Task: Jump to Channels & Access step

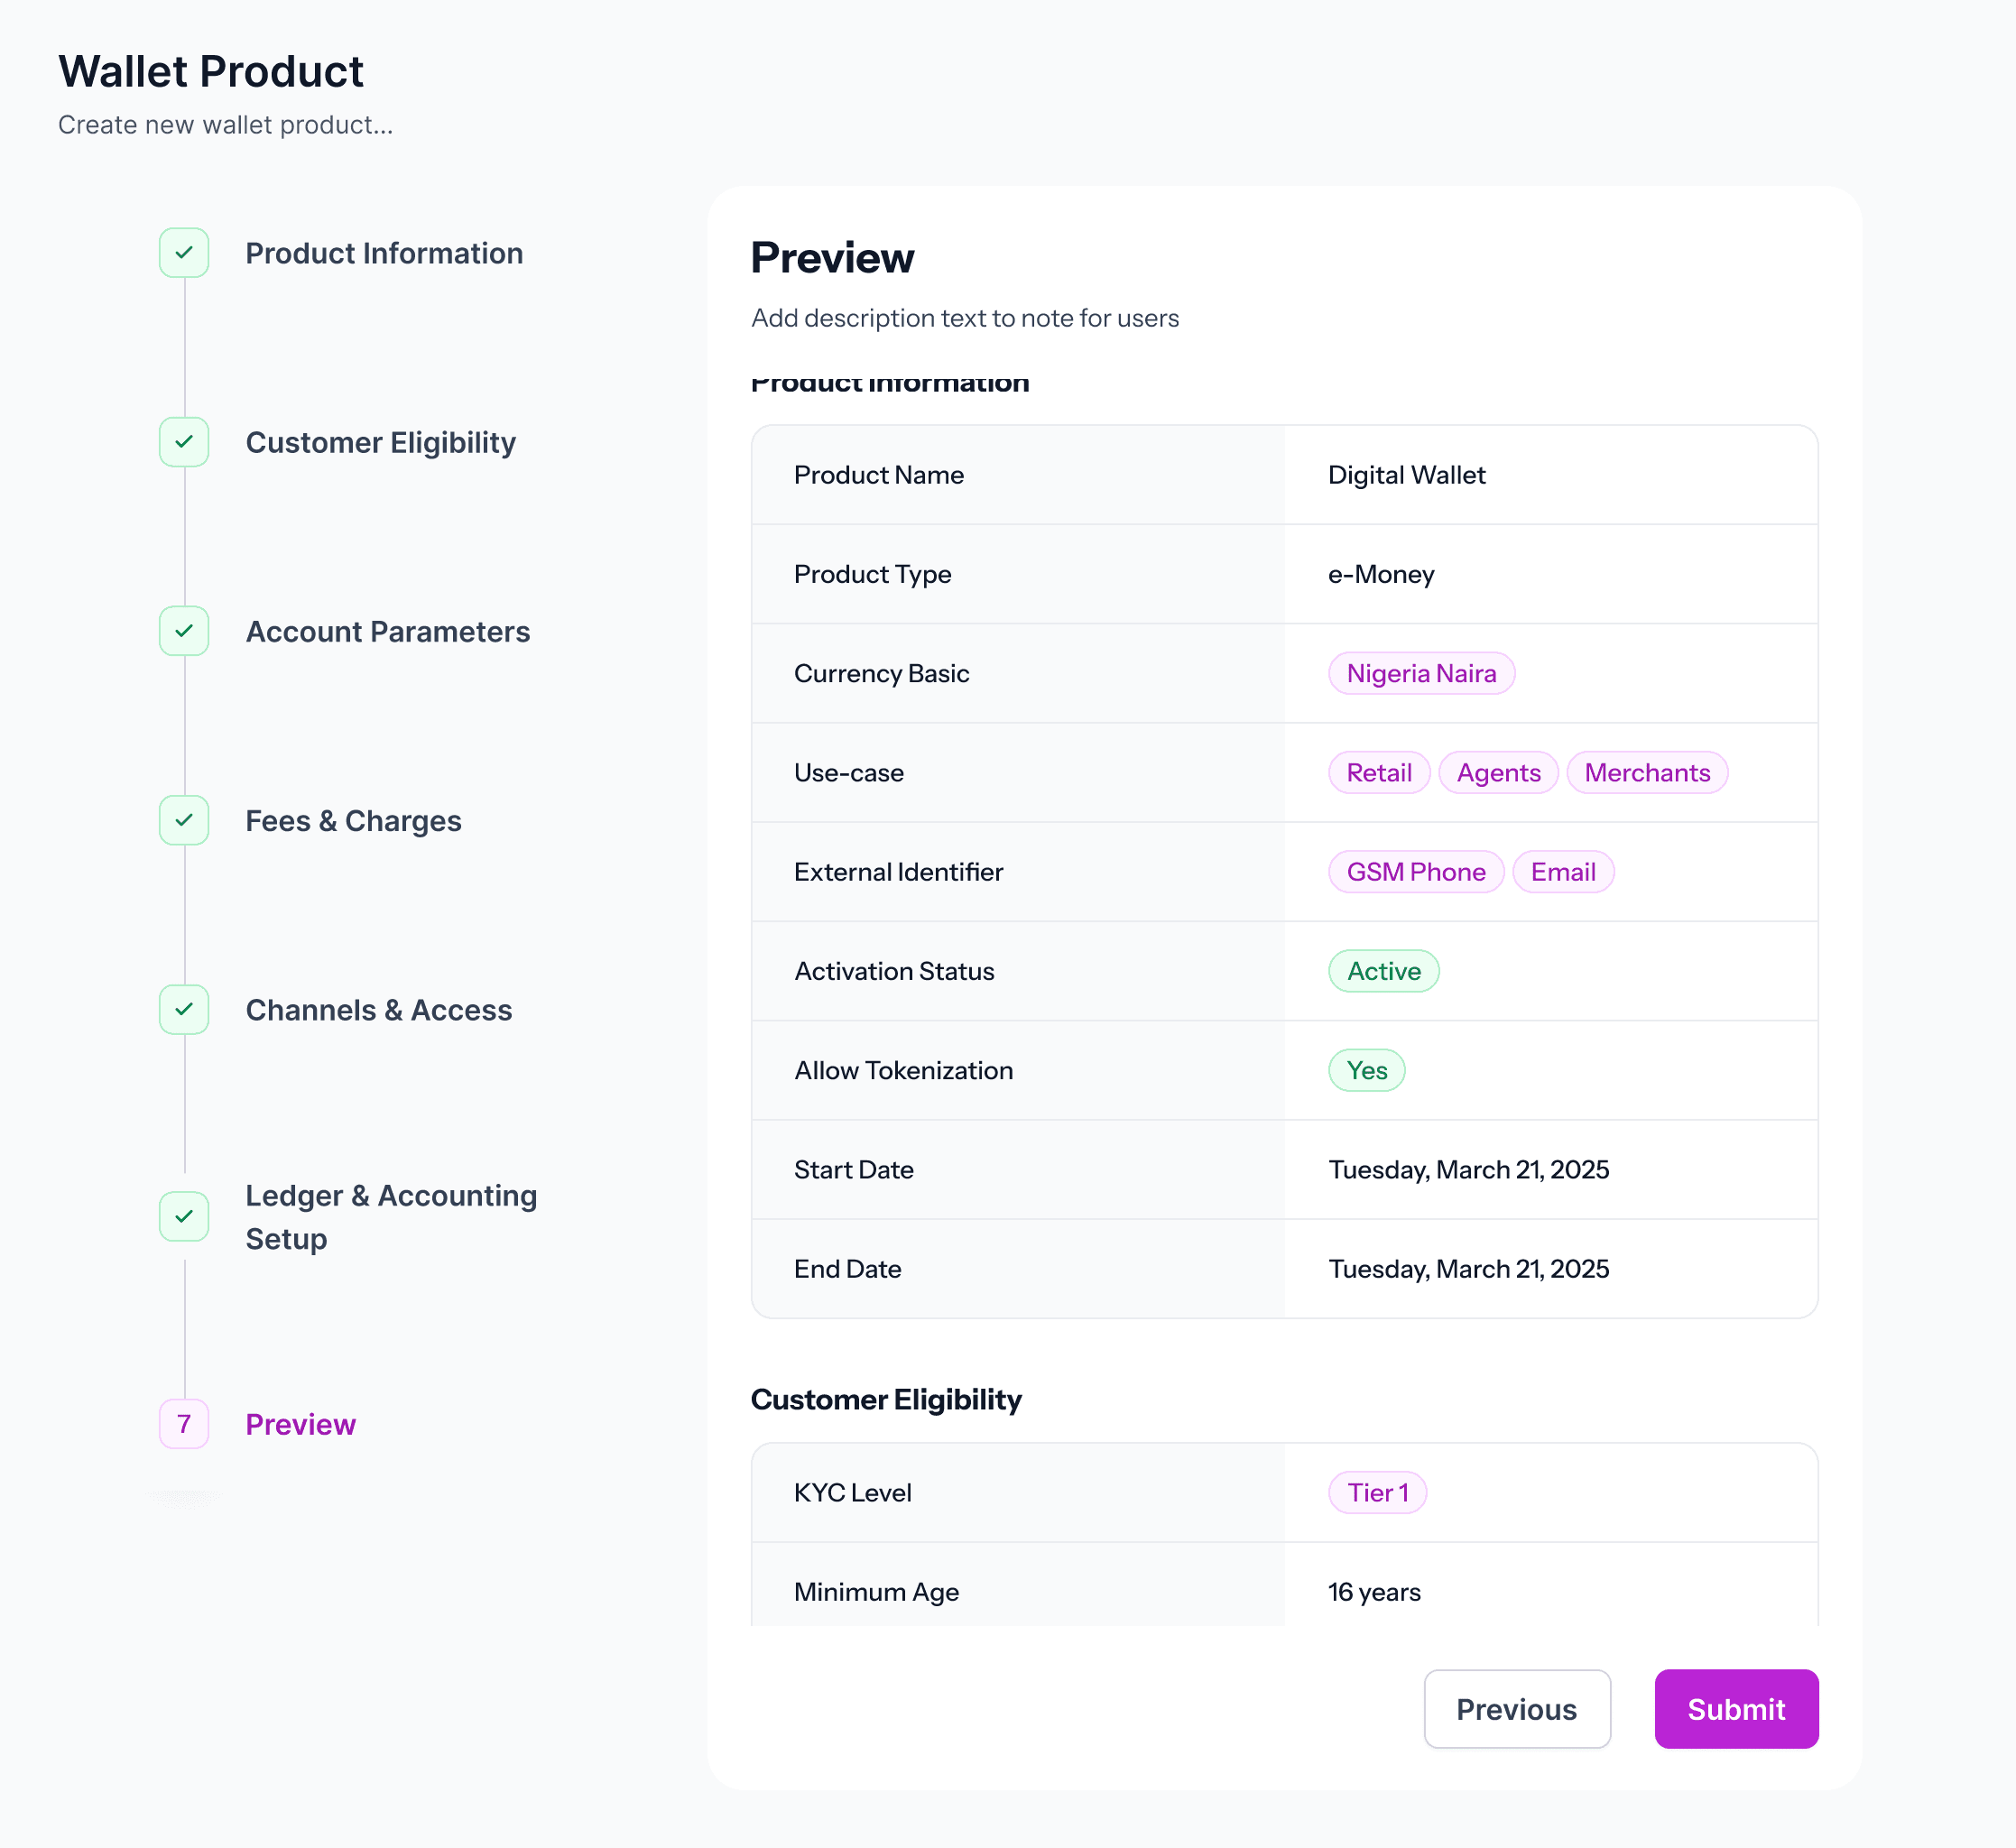Action: tap(379, 1009)
